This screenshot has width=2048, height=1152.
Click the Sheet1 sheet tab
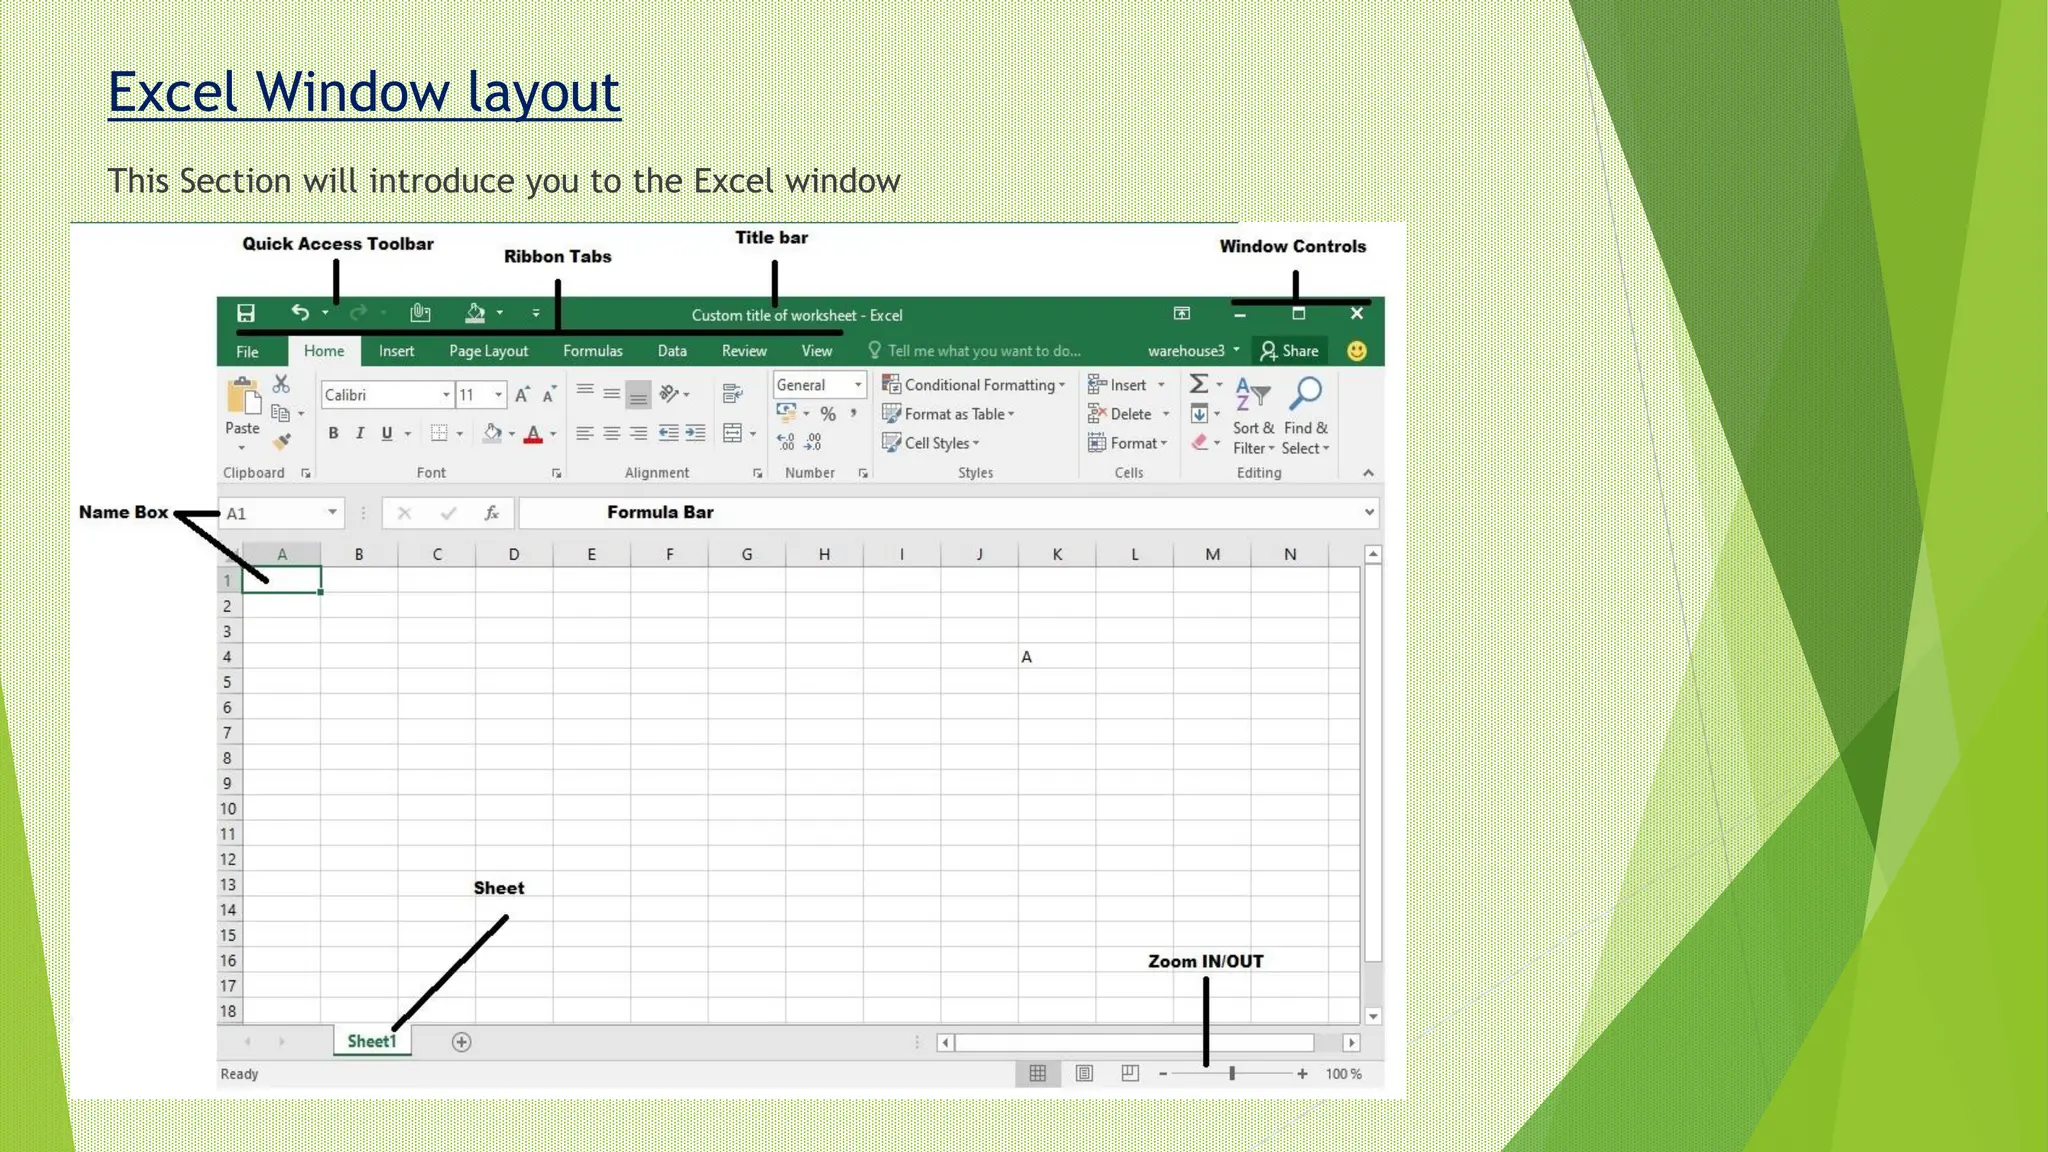[372, 1041]
